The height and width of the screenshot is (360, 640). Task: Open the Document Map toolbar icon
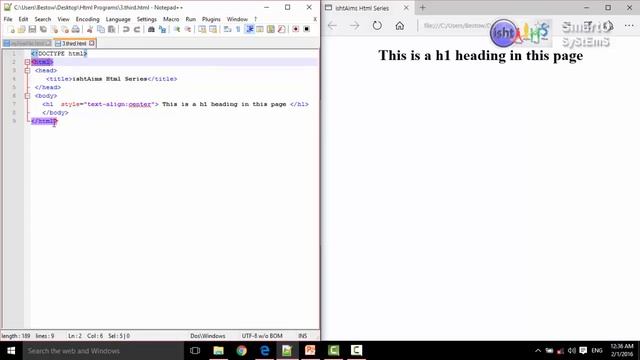coord(271,29)
